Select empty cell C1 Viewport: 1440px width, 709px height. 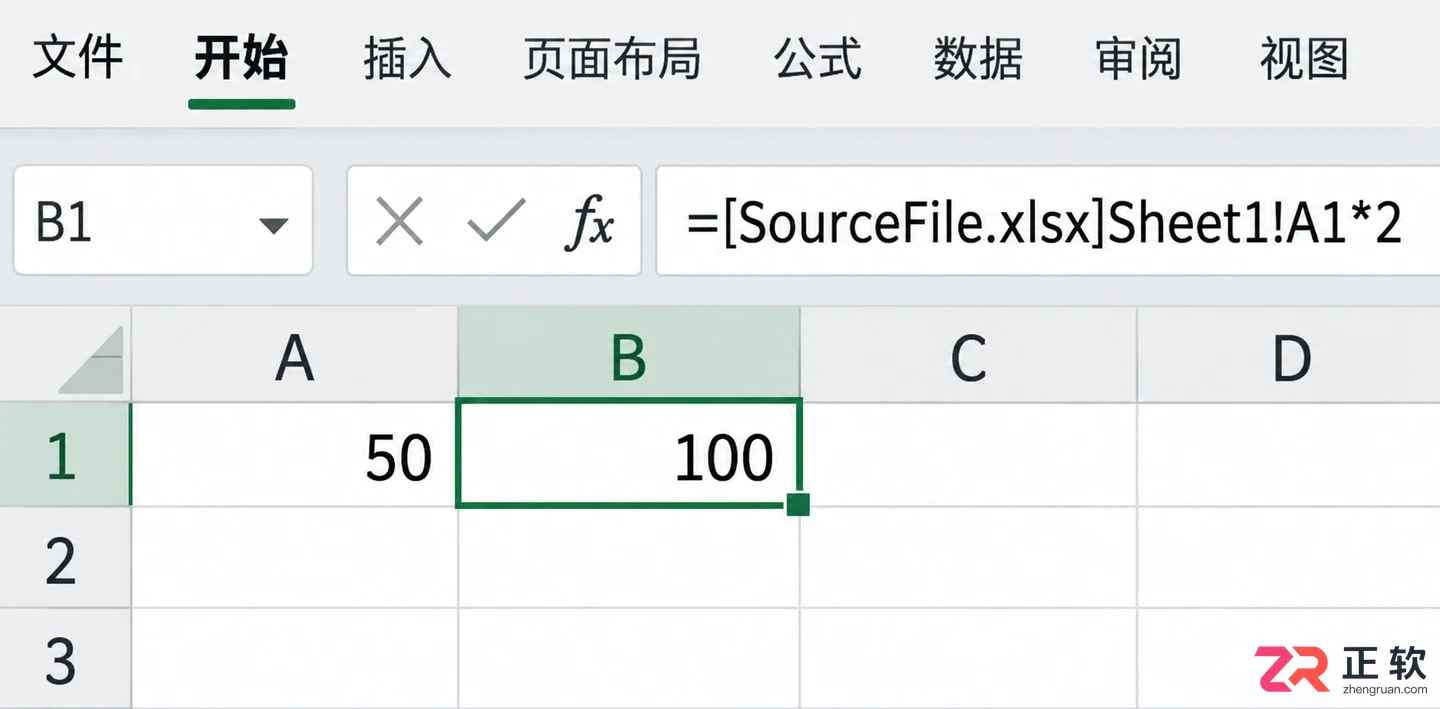(x=969, y=454)
